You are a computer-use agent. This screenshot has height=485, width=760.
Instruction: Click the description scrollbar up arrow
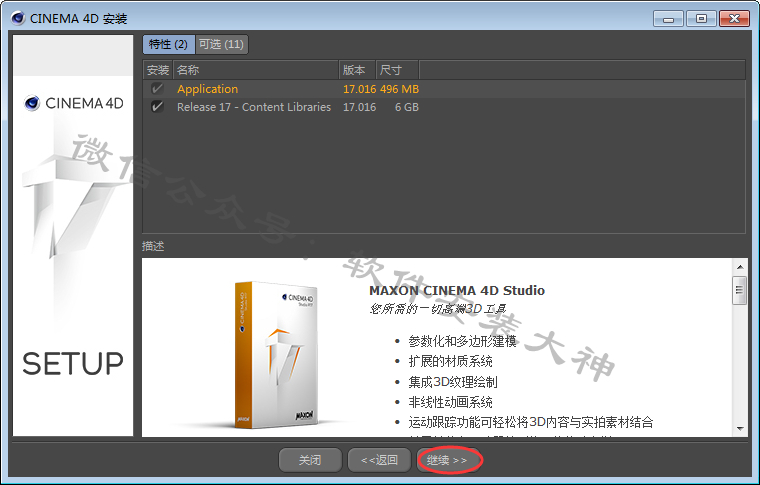(740, 267)
